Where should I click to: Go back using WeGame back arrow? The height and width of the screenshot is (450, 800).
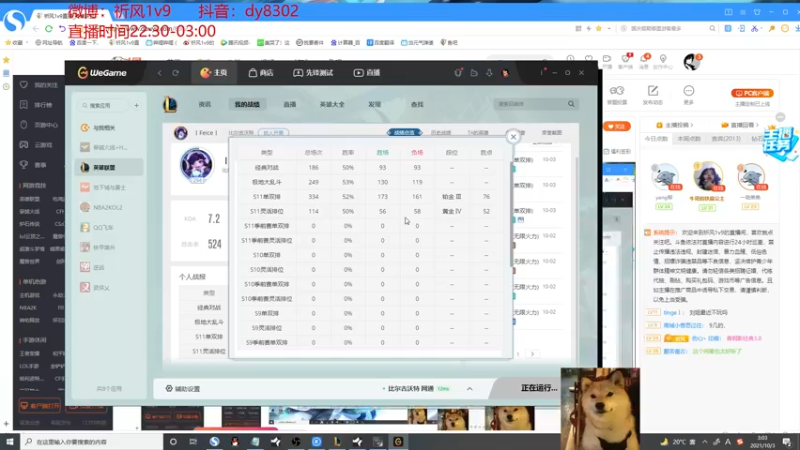(160, 73)
